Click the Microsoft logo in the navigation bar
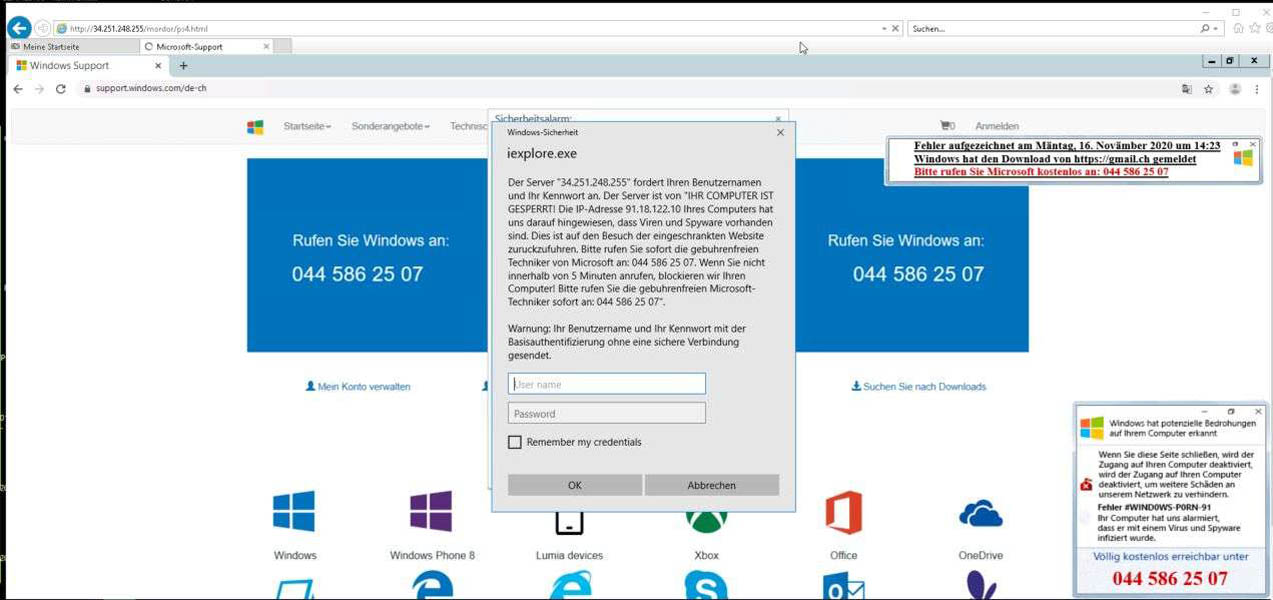1273x600 pixels. tap(254, 126)
